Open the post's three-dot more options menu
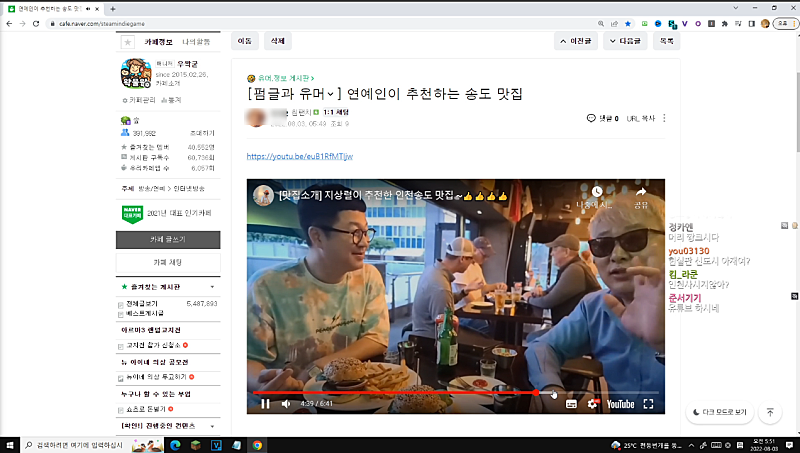The height and width of the screenshot is (453, 800). [x=664, y=118]
